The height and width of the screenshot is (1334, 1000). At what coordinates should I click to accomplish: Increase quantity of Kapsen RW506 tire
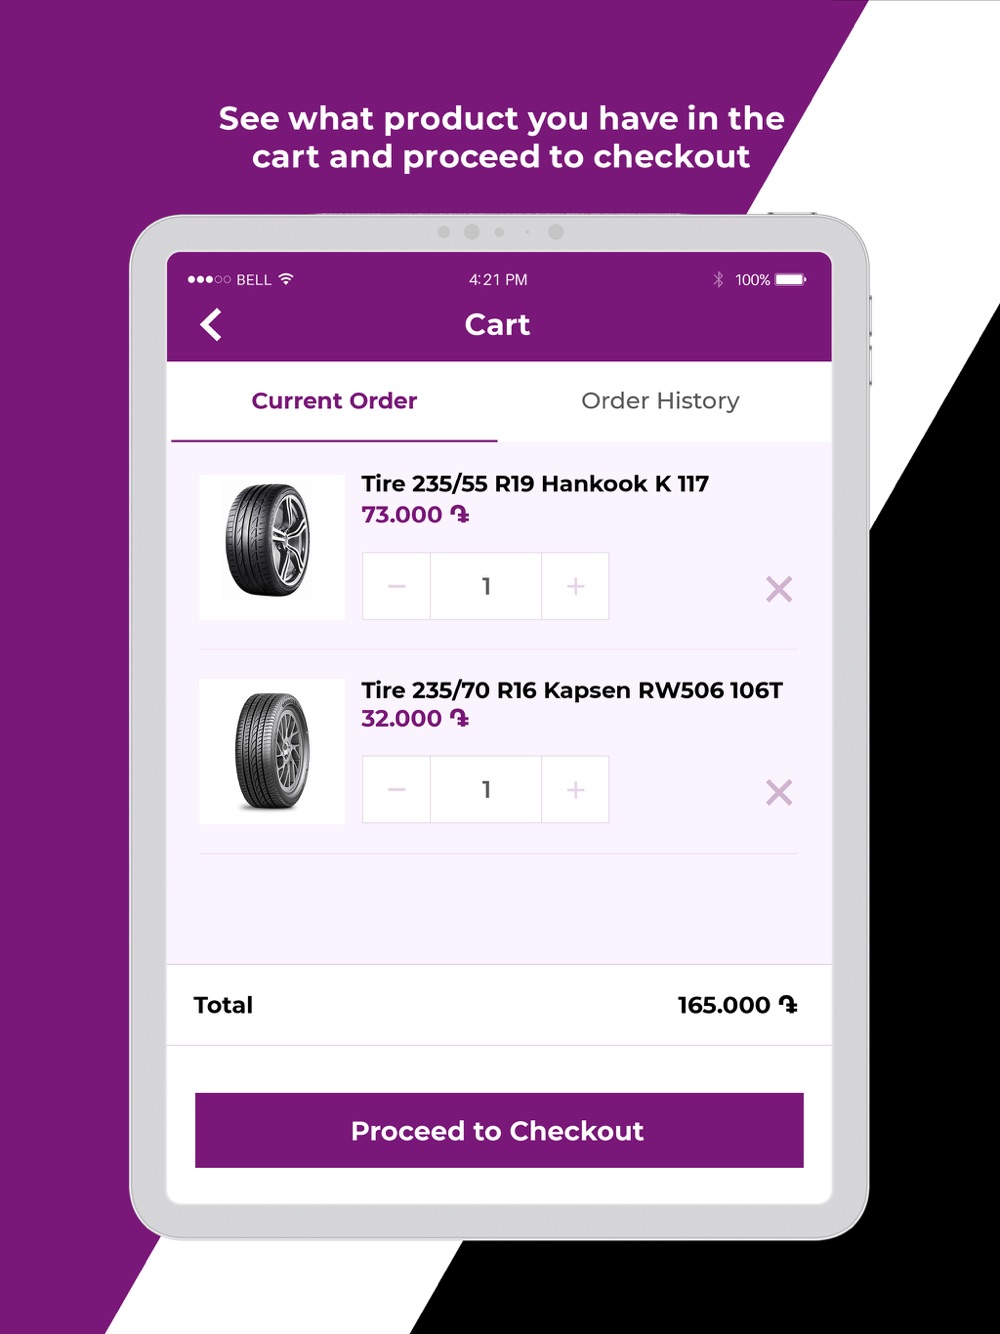click(575, 790)
